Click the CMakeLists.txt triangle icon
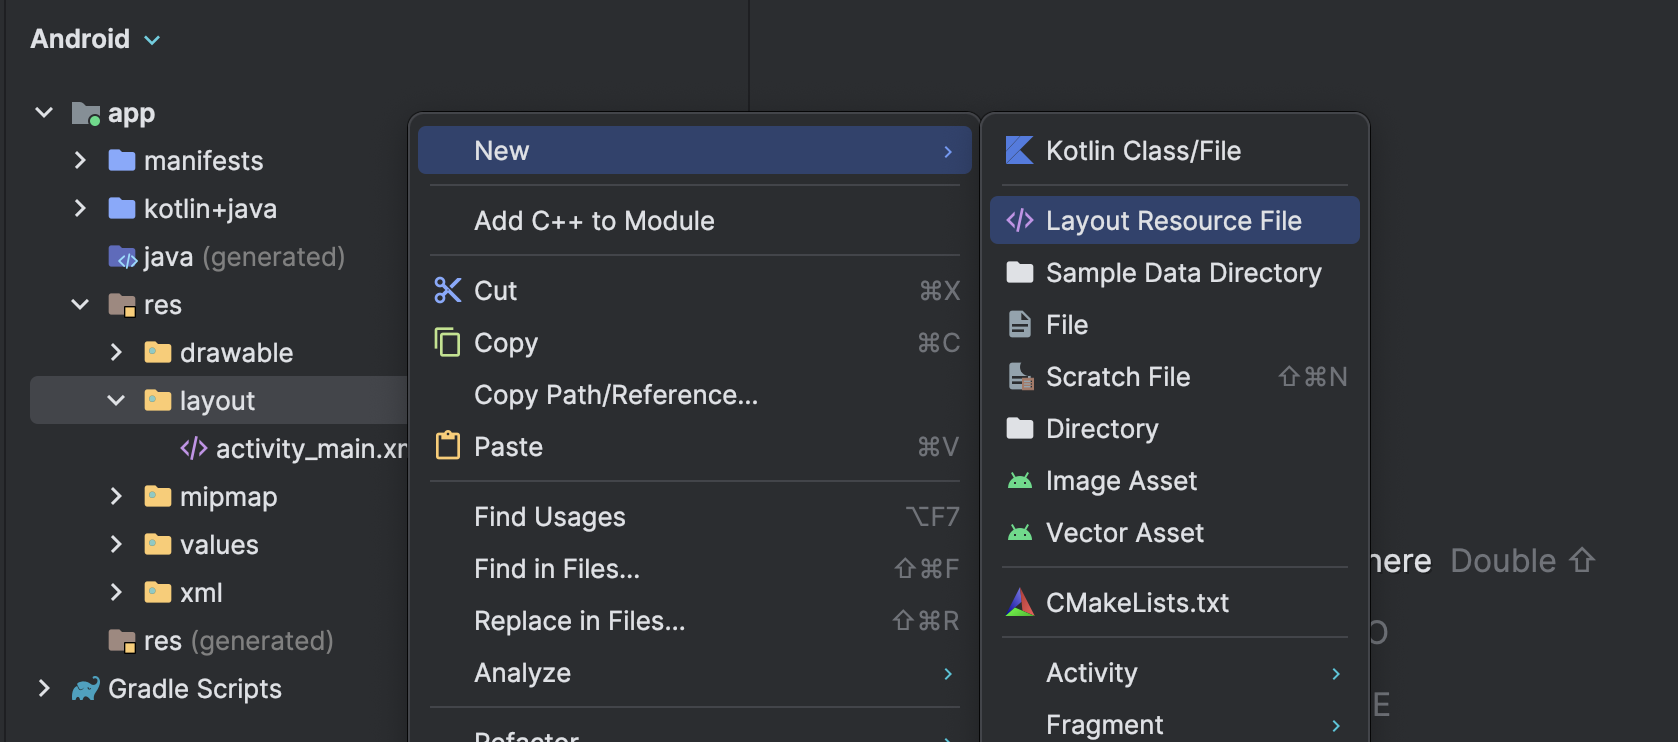The width and height of the screenshot is (1678, 742). [1020, 602]
